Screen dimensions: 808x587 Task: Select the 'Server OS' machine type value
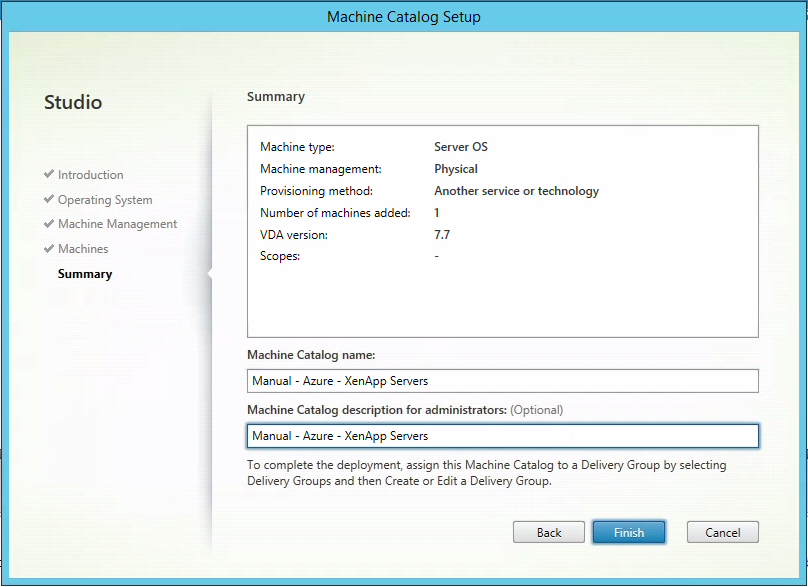point(461,147)
